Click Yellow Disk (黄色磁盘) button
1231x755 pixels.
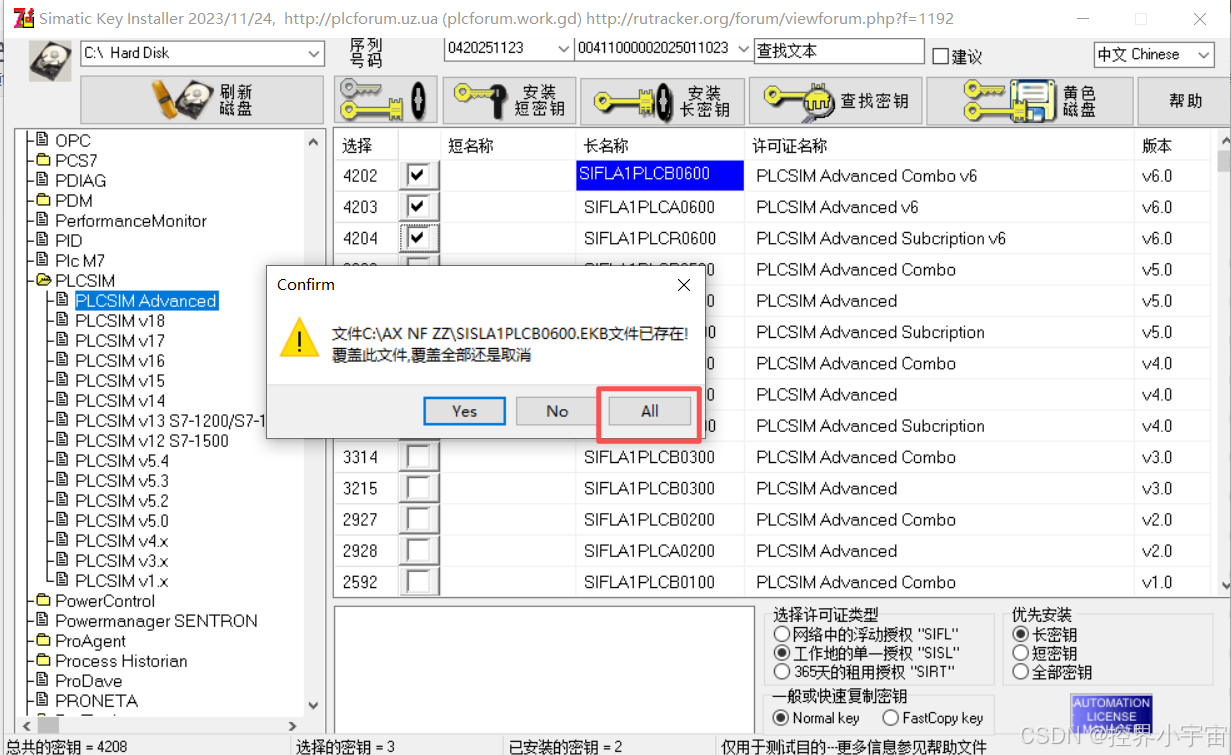(1029, 100)
